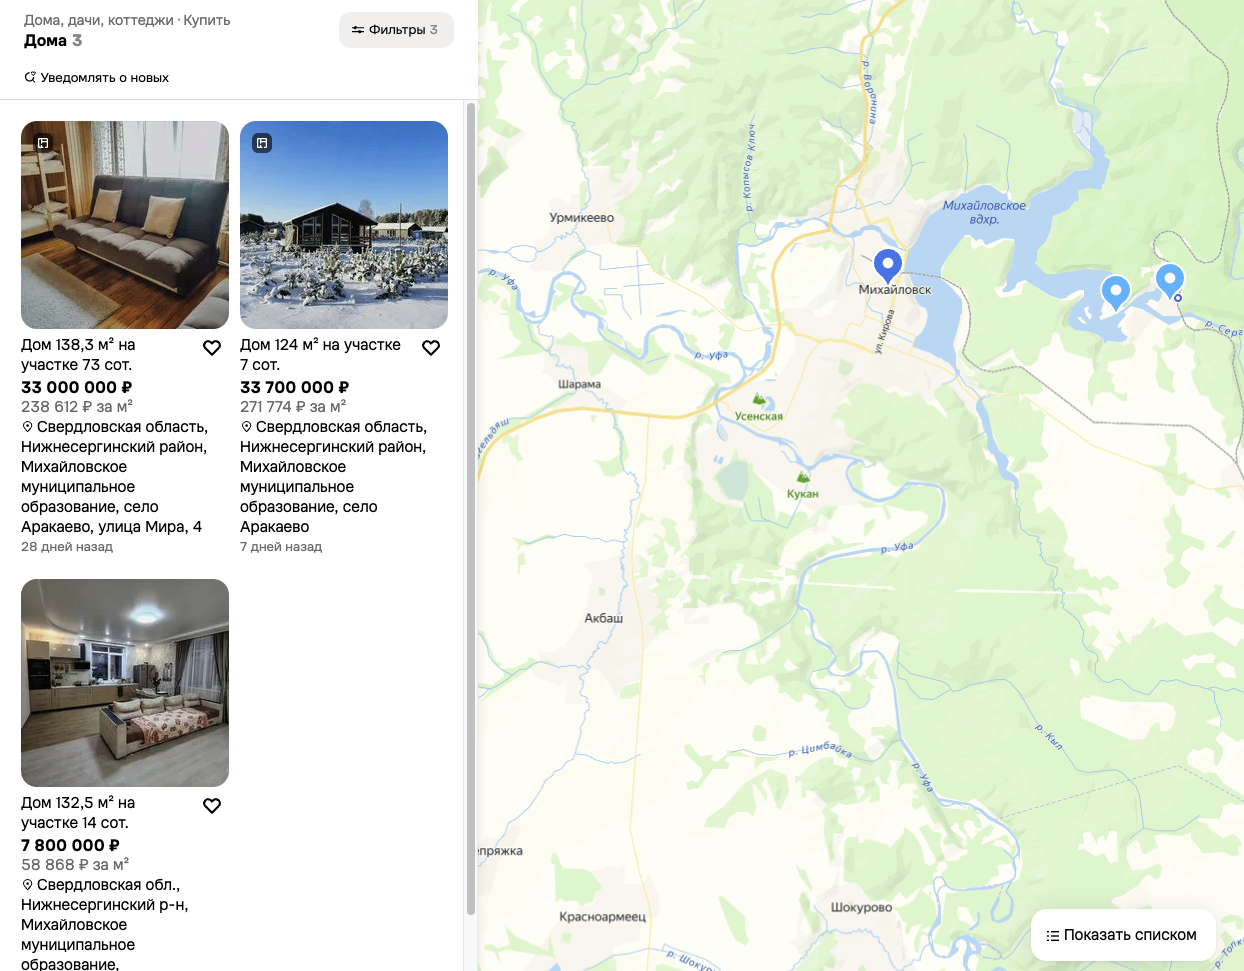Screen dimensions: 1244x971
Task: Click the floor plan icon on snowy house photo
Action: 262,143
